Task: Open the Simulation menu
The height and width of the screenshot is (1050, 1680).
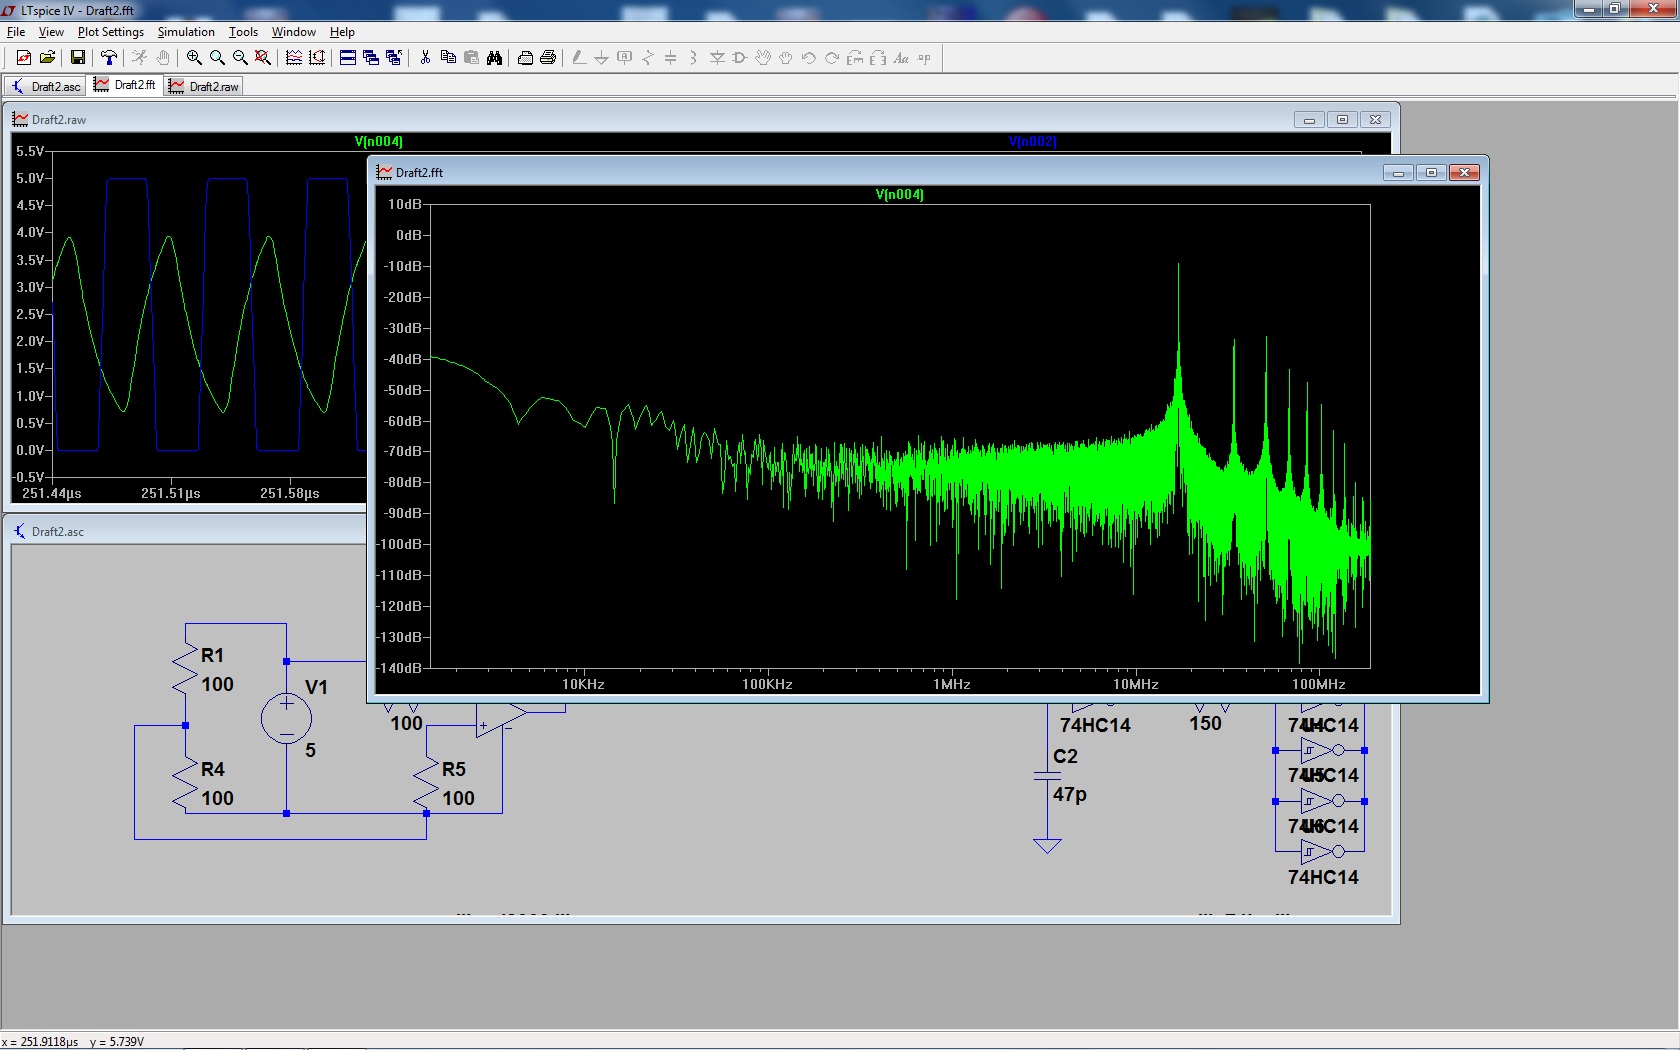Action: pyautogui.click(x=186, y=32)
